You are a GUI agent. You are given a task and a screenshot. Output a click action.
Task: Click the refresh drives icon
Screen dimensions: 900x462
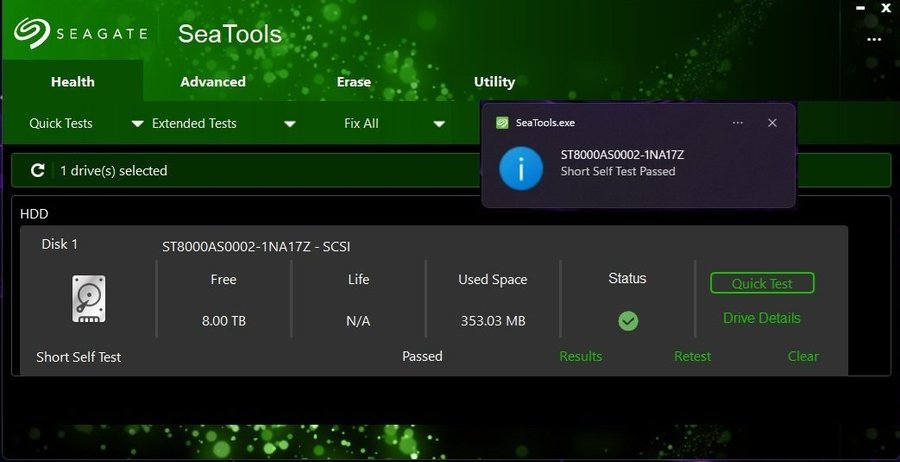click(38, 171)
